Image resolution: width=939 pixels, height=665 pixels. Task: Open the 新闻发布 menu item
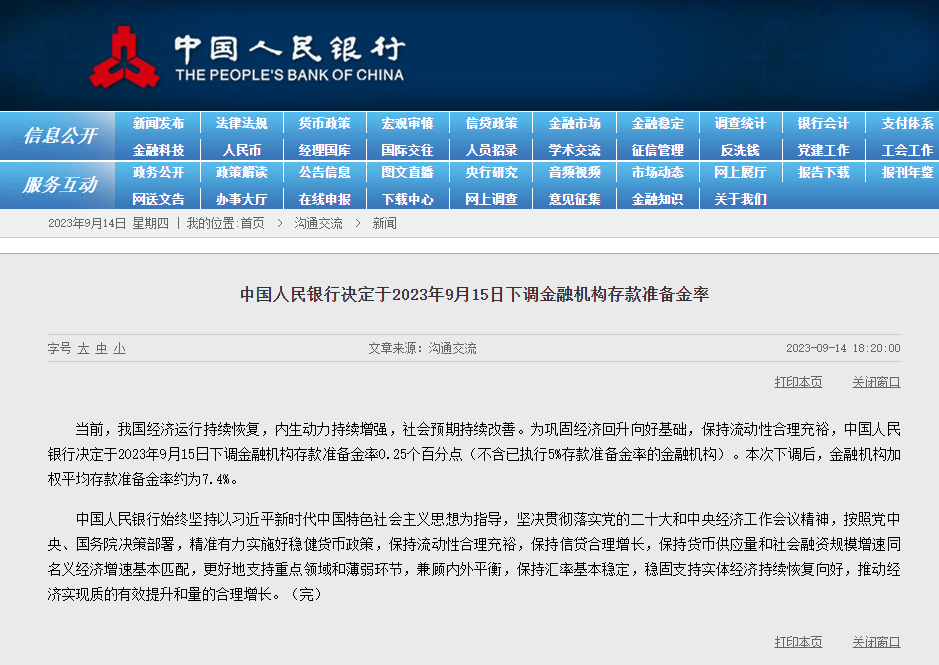click(x=158, y=123)
